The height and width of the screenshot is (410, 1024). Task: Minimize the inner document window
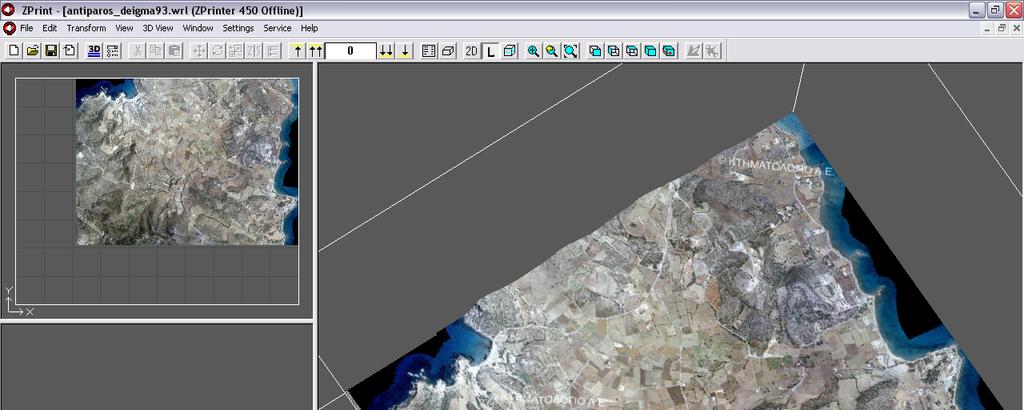tap(988, 28)
